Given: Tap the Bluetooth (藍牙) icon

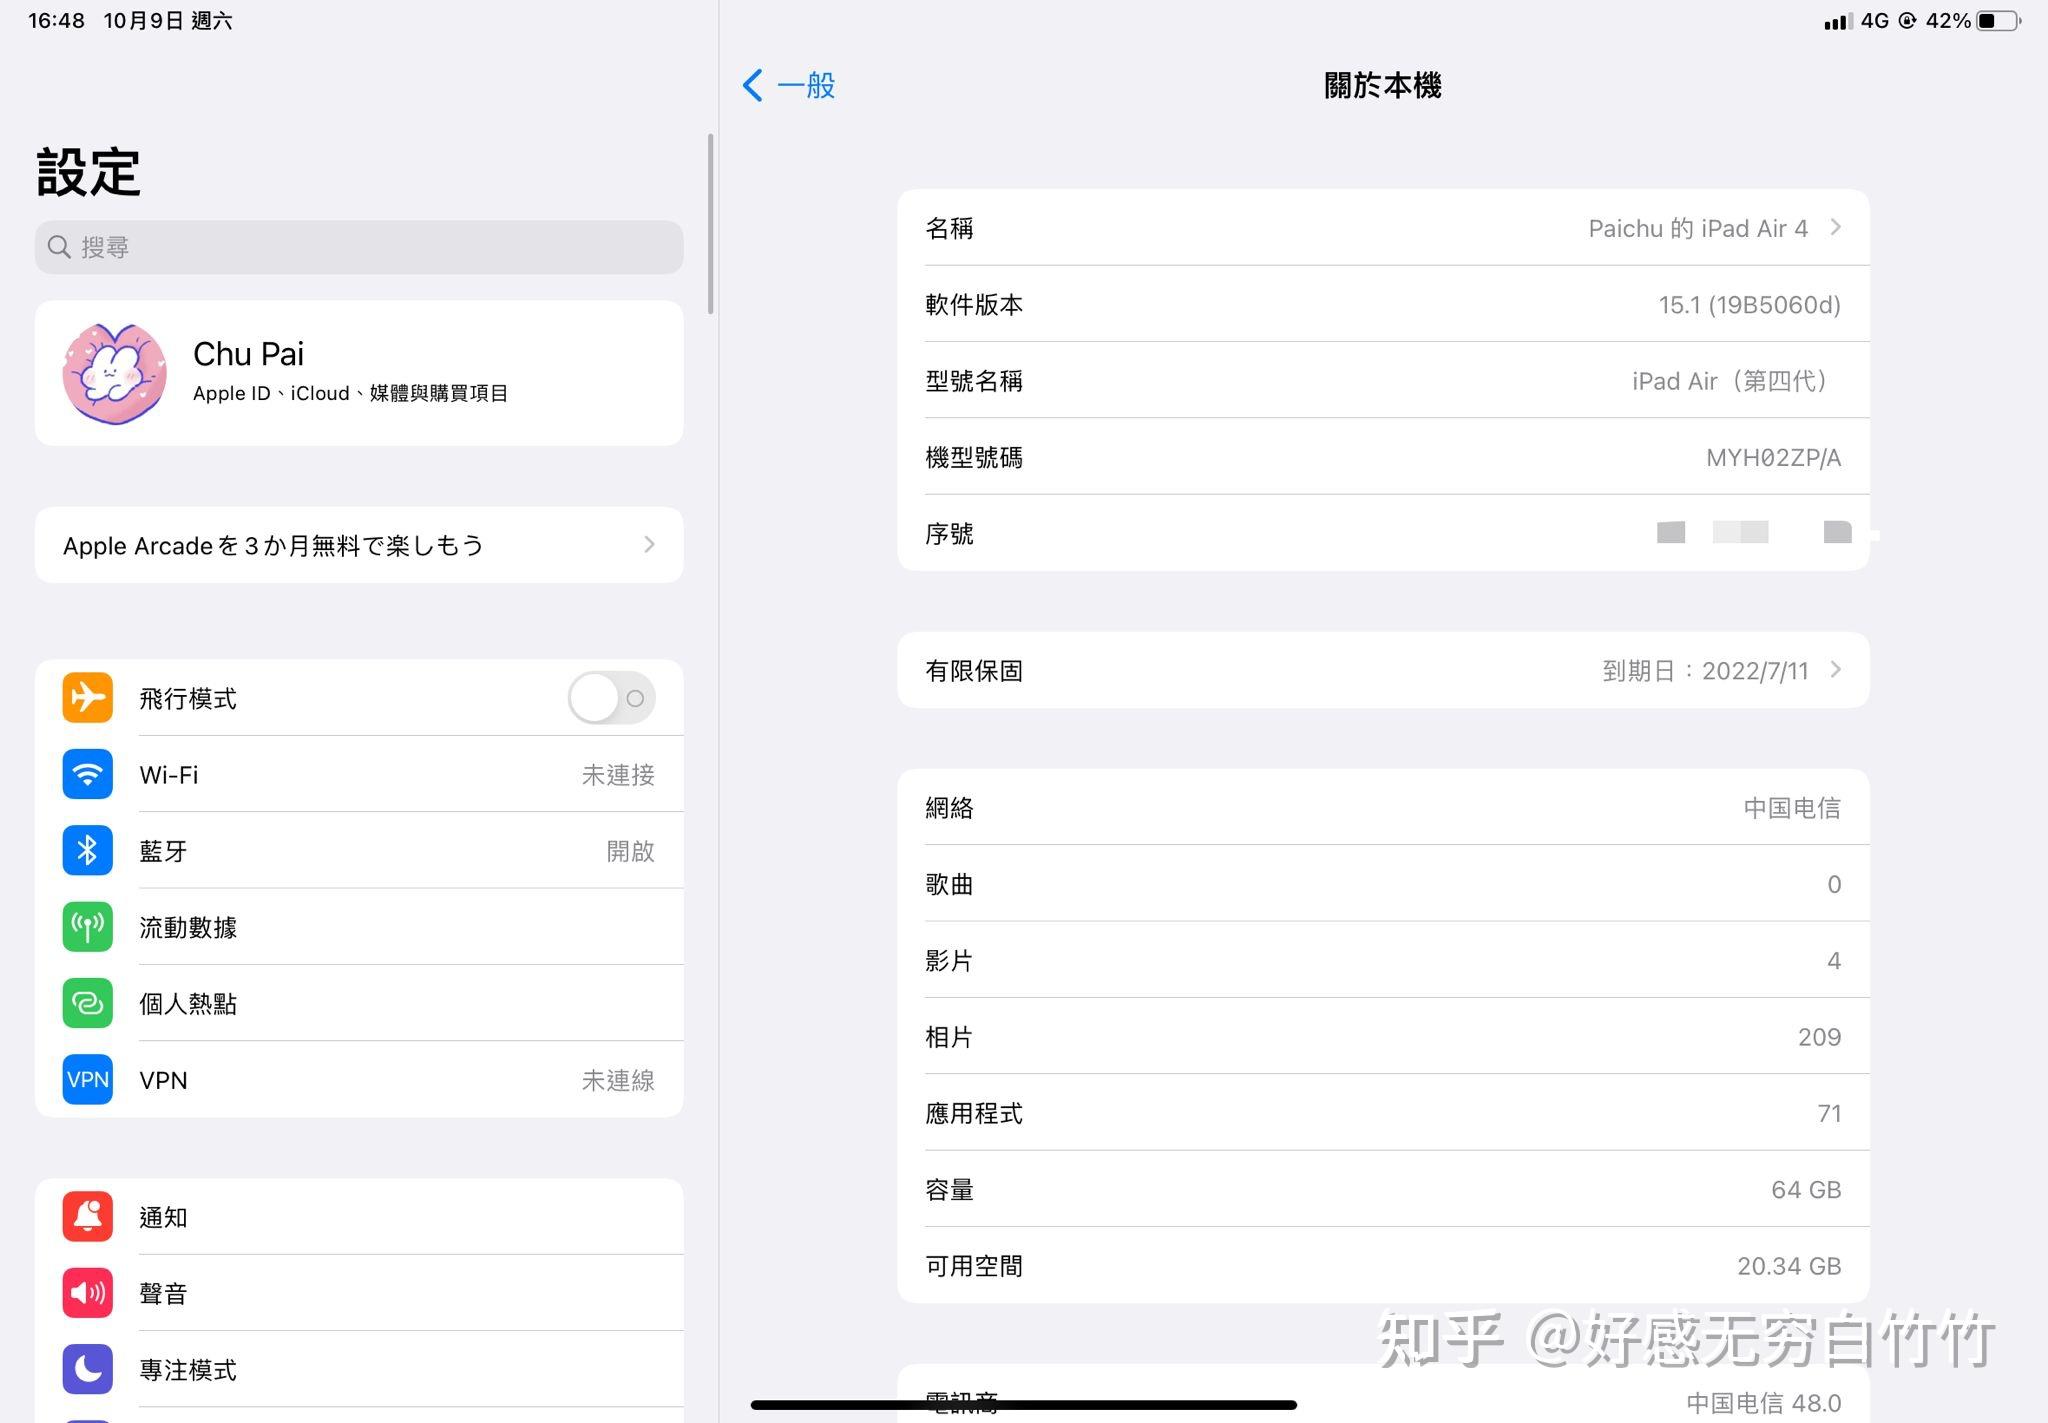Looking at the screenshot, I should (87, 850).
